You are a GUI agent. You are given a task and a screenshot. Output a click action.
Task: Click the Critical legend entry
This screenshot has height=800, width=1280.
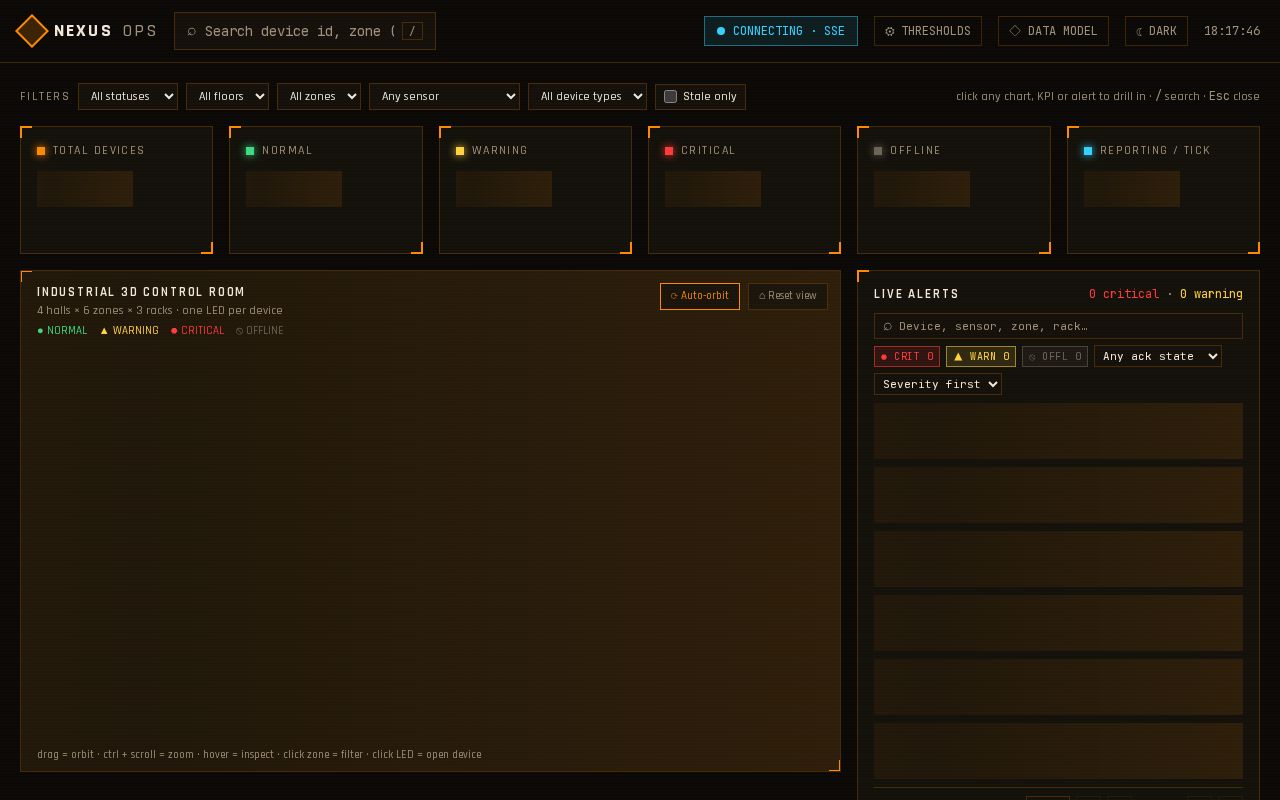pyautogui.click(x=197, y=331)
